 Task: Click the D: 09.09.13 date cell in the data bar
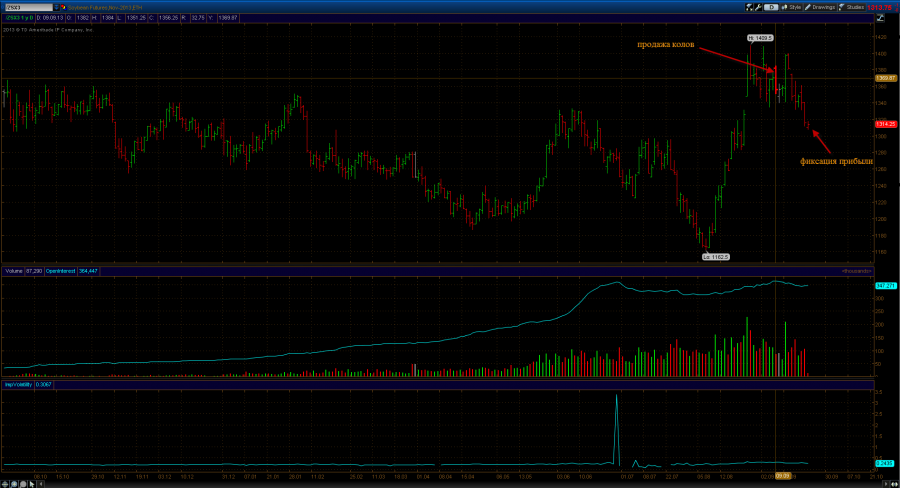click(50, 18)
